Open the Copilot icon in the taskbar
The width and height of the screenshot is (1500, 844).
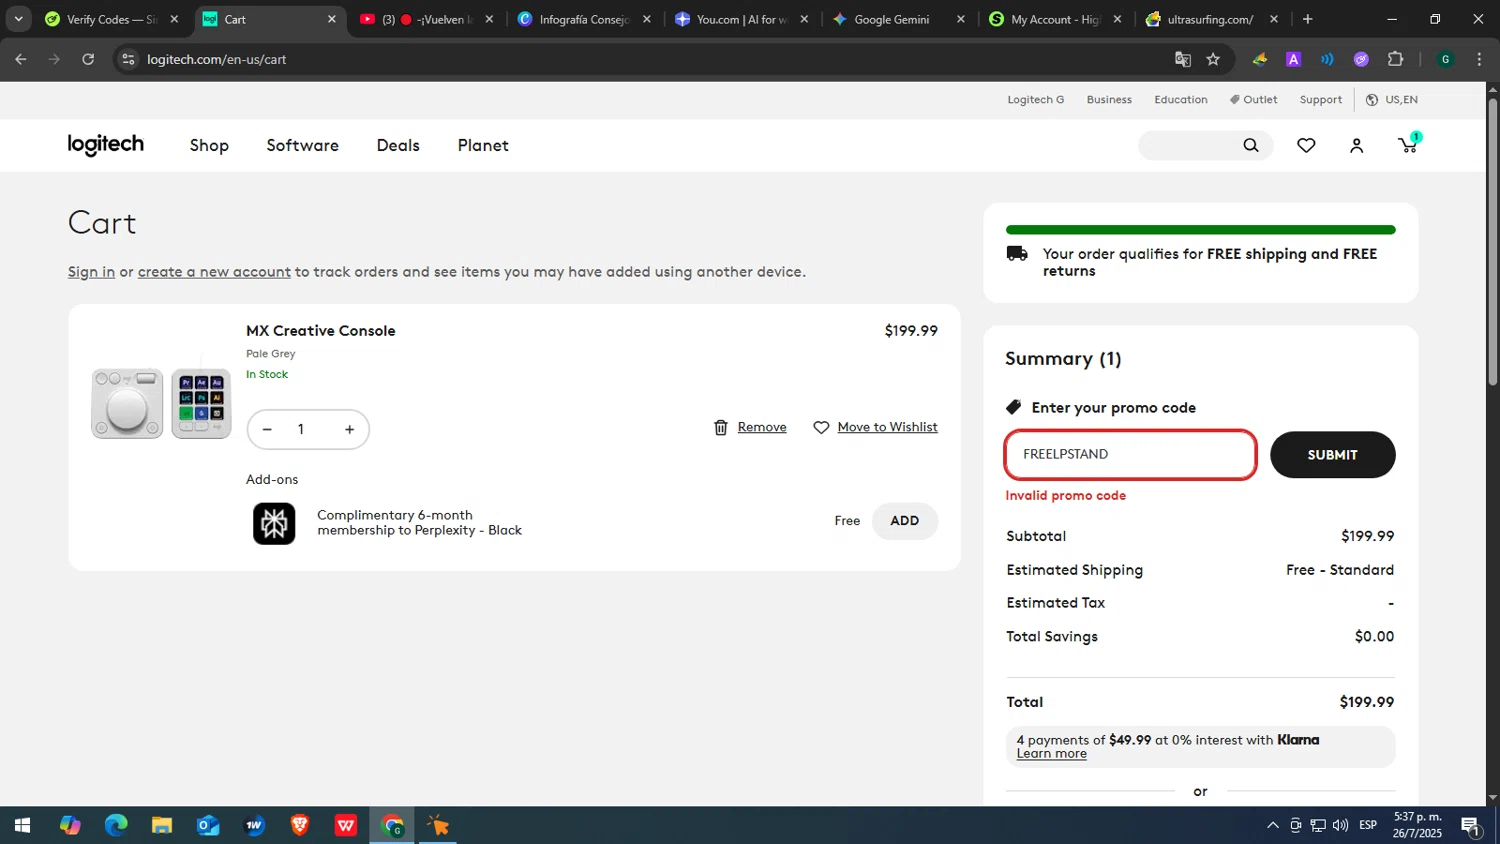[70, 825]
